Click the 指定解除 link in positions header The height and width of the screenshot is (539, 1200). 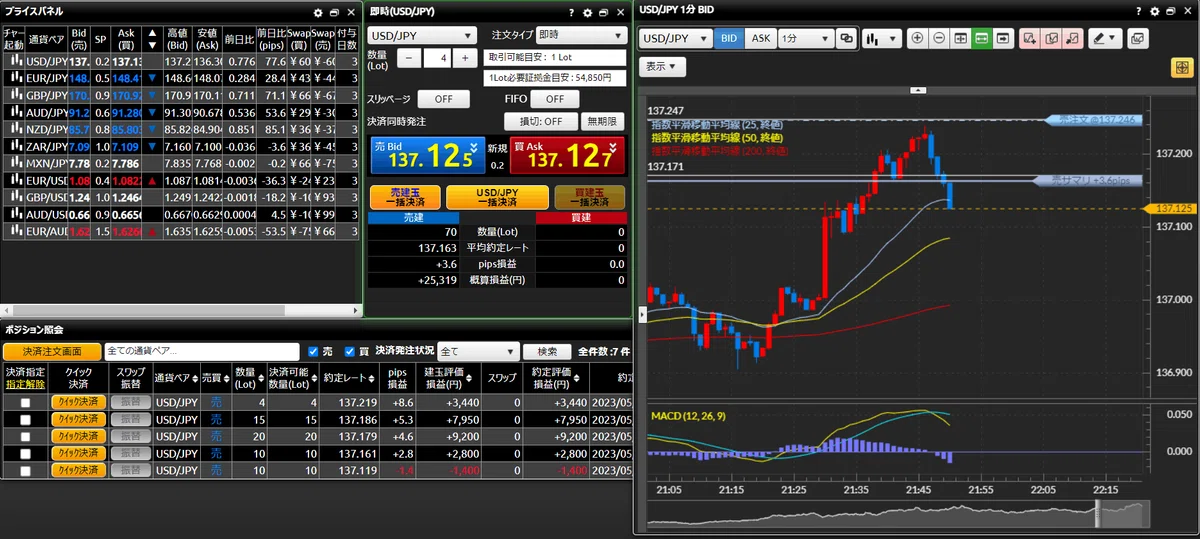(26, 384)
